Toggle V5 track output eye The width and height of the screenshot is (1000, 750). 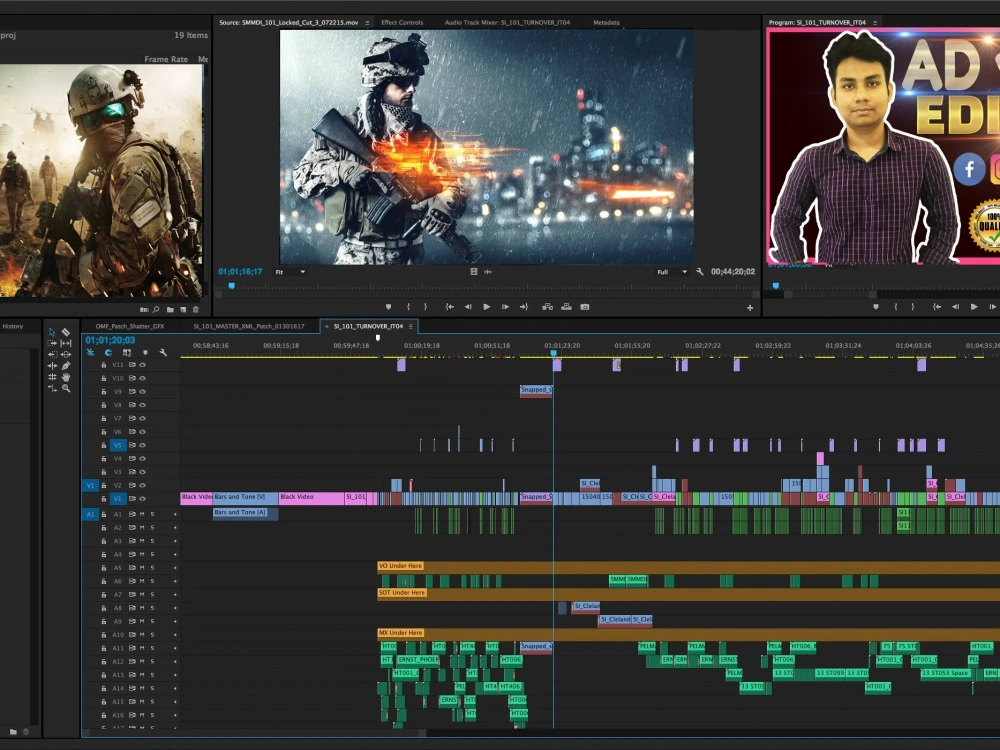click(x=142, y=445)
